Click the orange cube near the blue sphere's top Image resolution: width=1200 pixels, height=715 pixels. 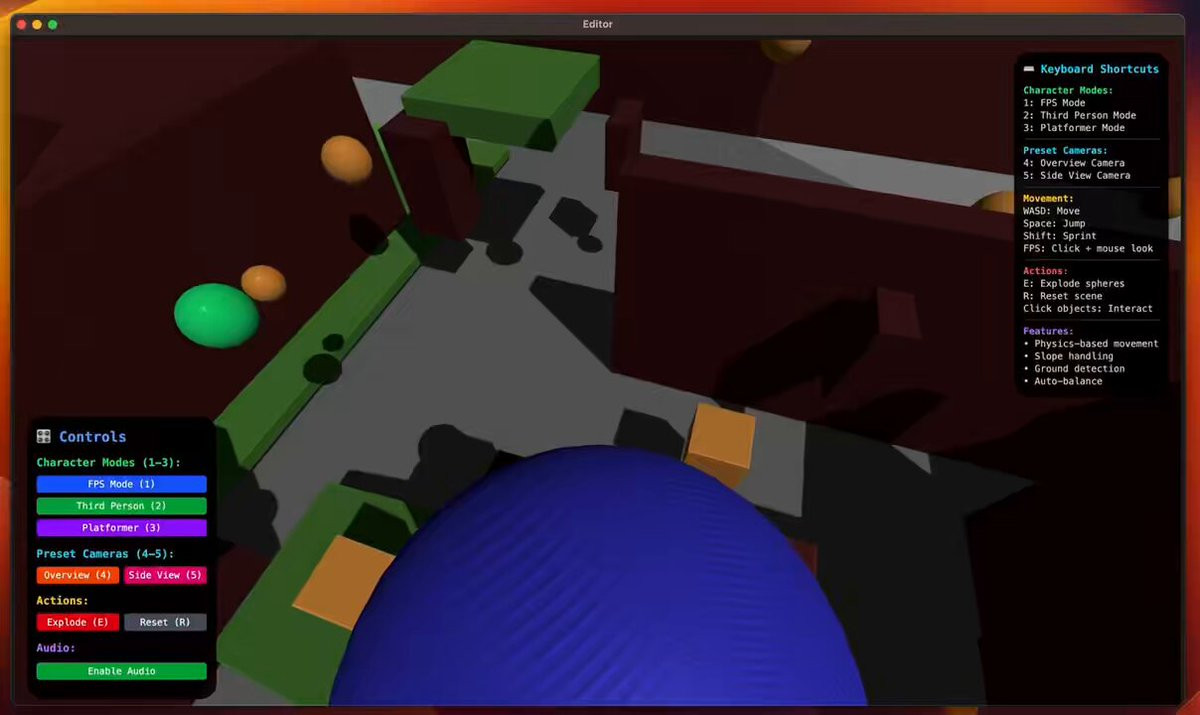tap(720, 443)
